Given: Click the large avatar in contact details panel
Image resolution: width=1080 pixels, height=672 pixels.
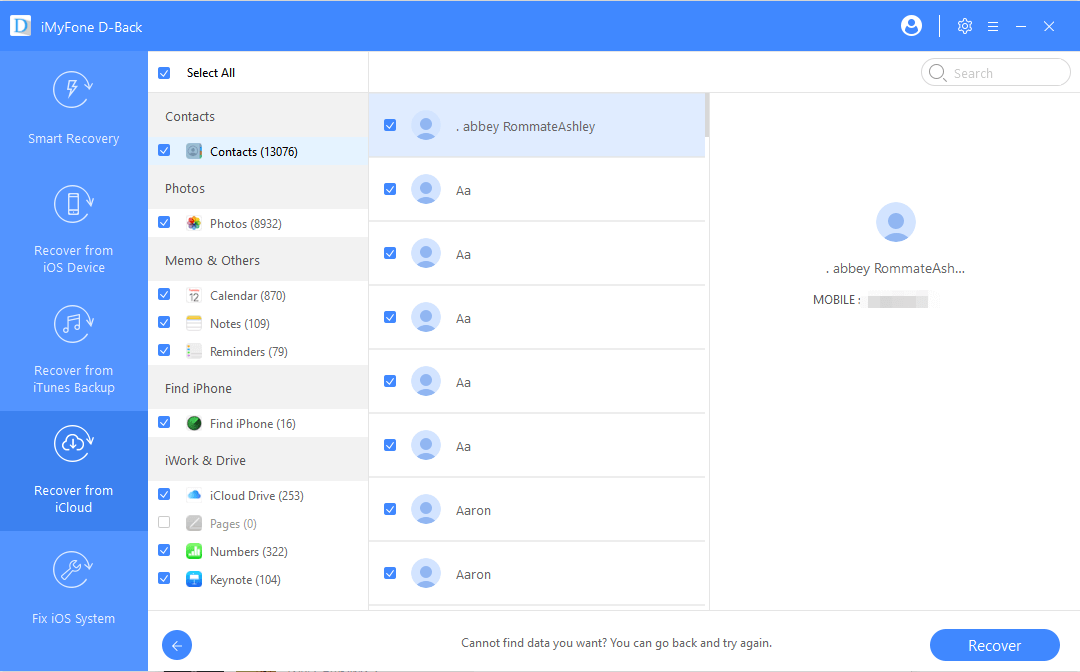Looking at the screenshot, I should [895, 222].
